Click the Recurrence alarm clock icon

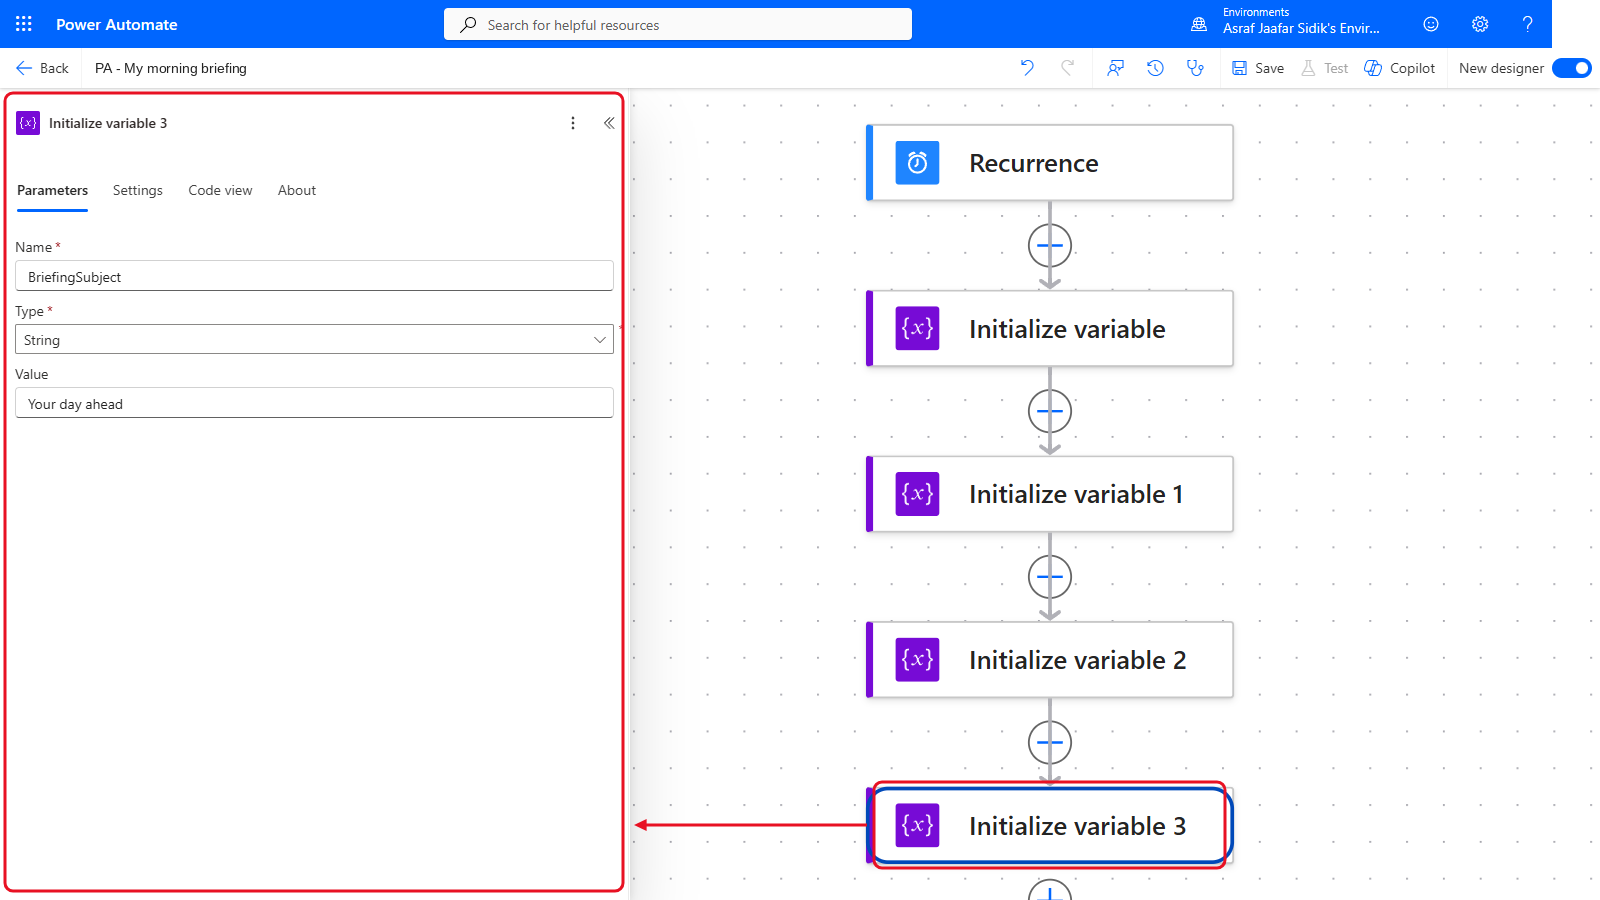point(917,163)
